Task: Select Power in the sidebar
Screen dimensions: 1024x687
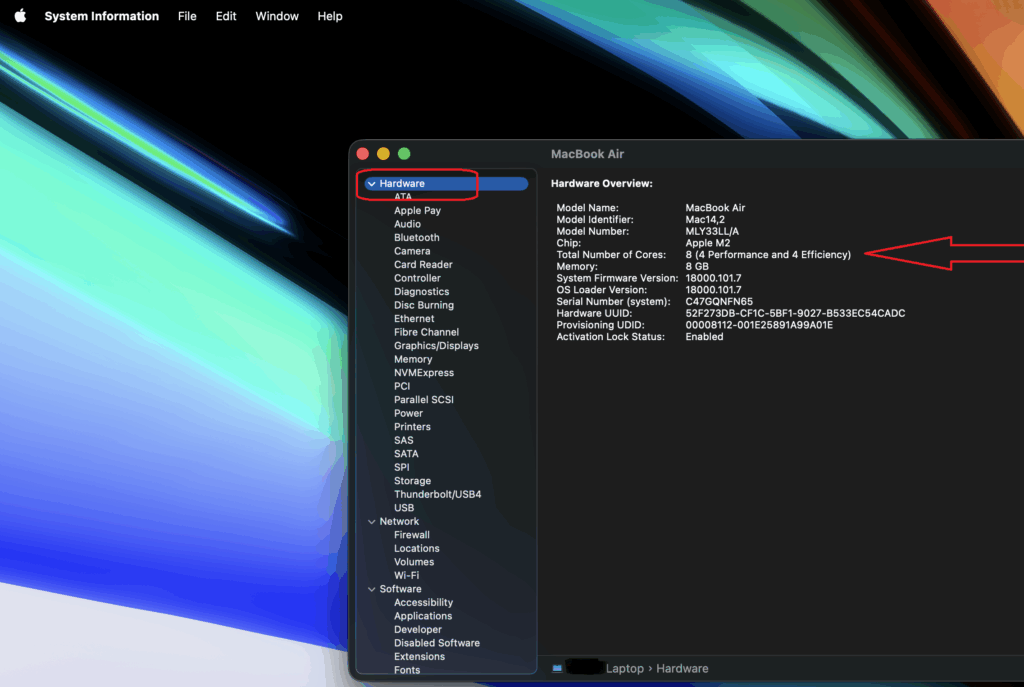Action: tap(408, 413)
